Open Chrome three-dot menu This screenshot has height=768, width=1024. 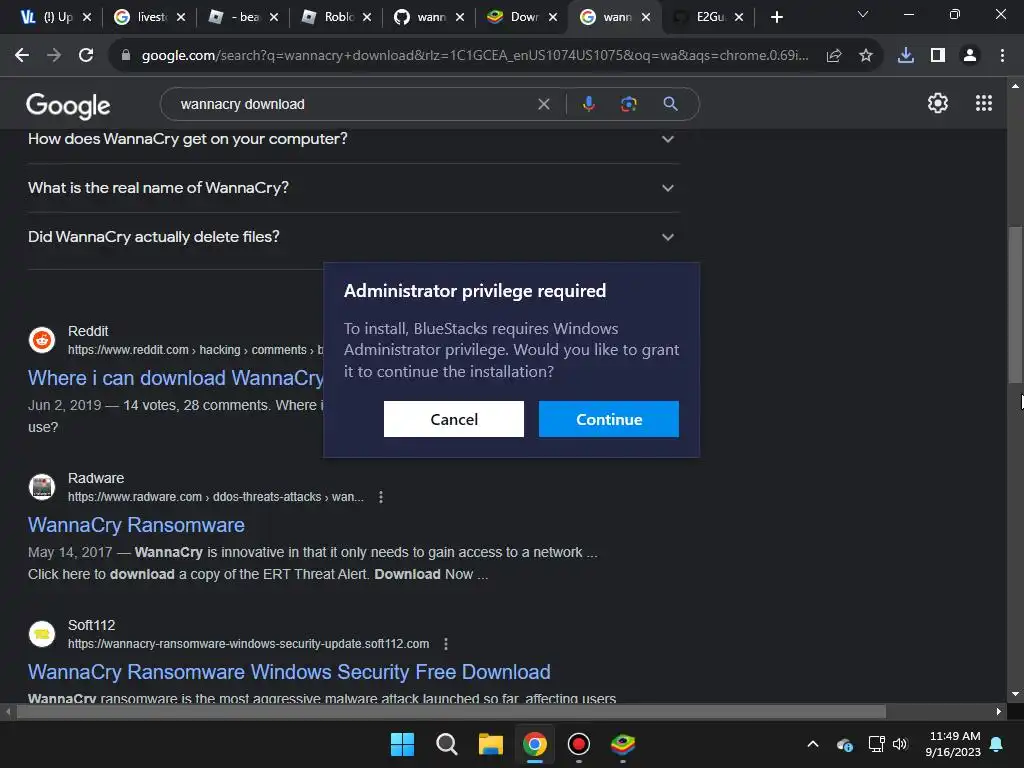click(1002, 56)
